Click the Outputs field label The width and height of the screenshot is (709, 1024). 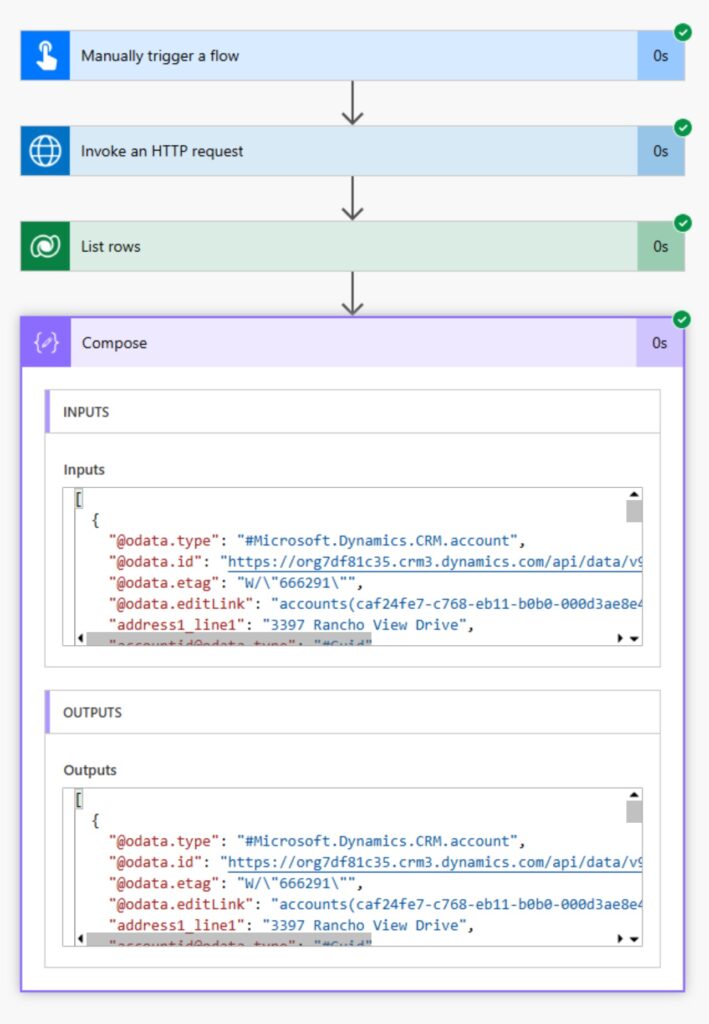pyautogui.click(x=89, y=770)
